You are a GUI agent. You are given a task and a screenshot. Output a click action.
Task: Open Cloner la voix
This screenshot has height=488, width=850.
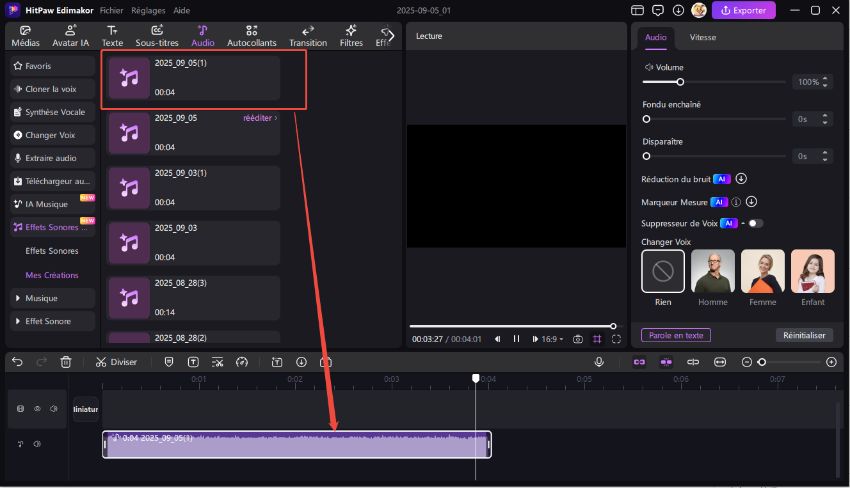point(53,89)
